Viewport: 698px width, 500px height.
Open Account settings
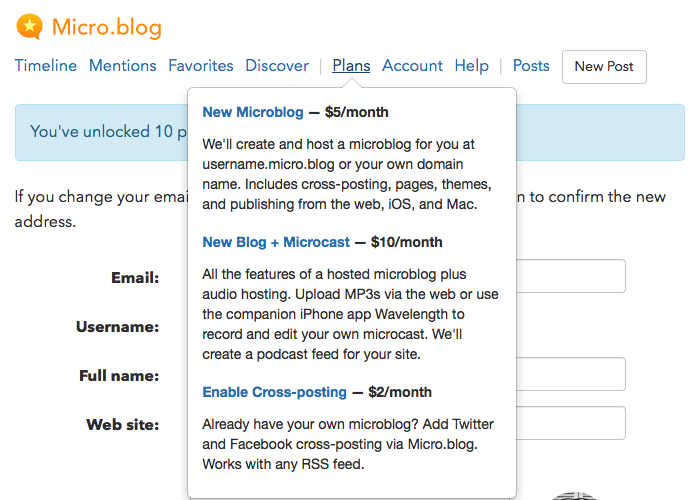[x=413, y=65]
